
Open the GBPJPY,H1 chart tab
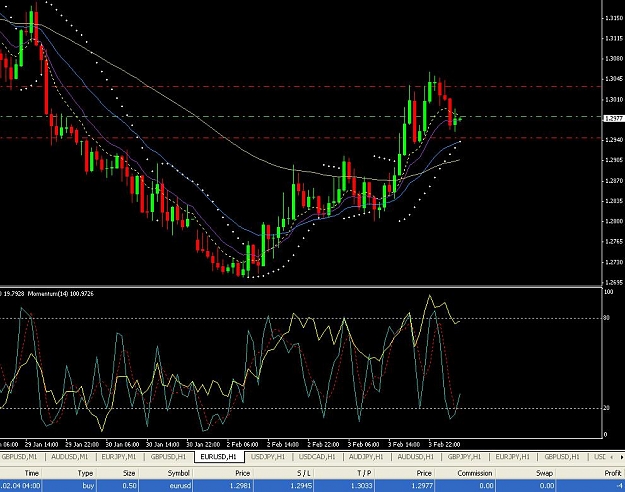[464, 457]
